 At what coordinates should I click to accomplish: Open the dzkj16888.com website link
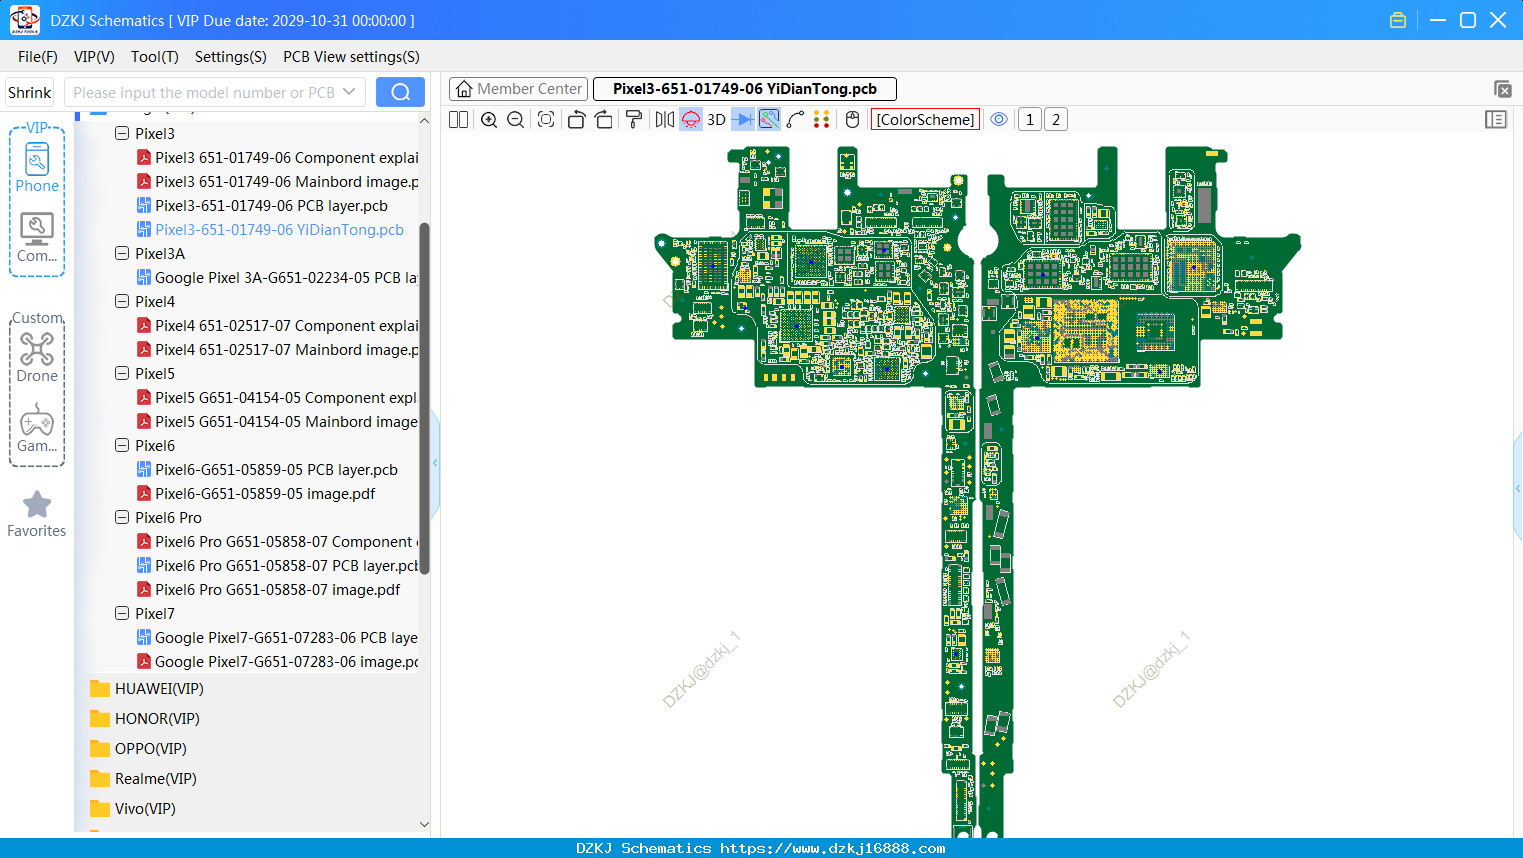tap(833, 848)
